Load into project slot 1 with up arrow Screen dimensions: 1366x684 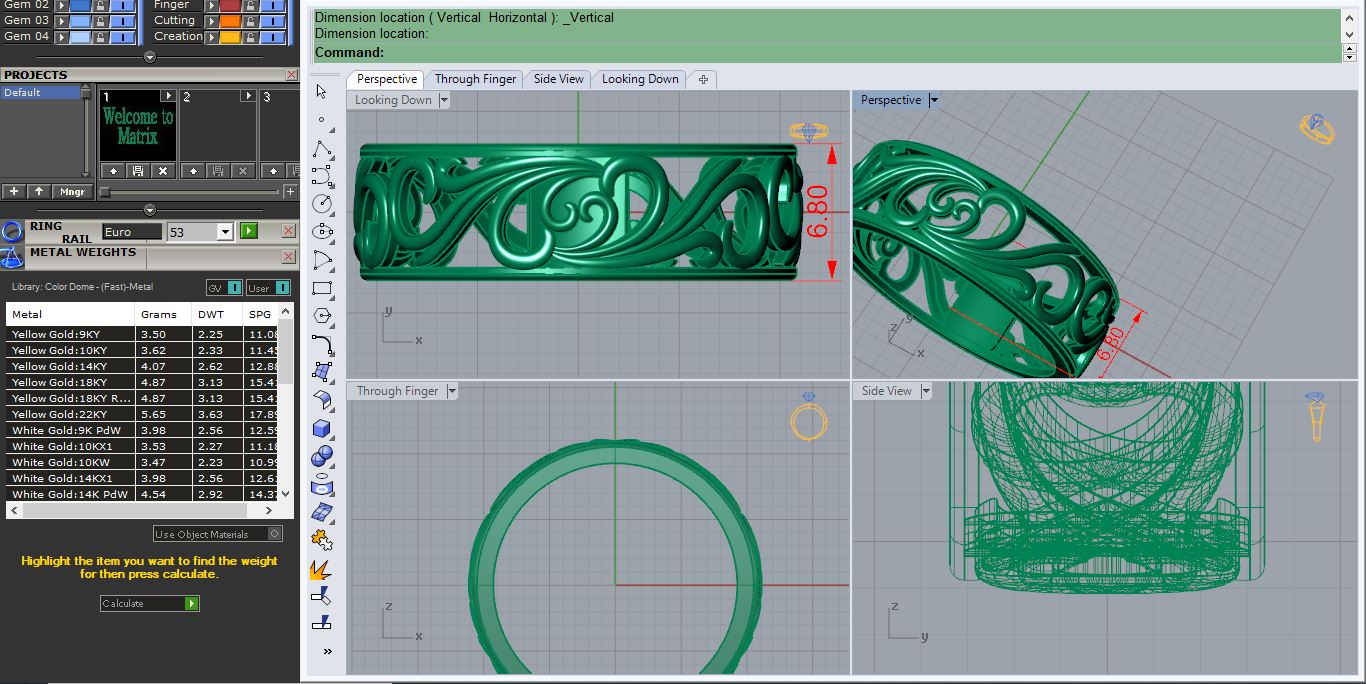click(x=111, y=171)
